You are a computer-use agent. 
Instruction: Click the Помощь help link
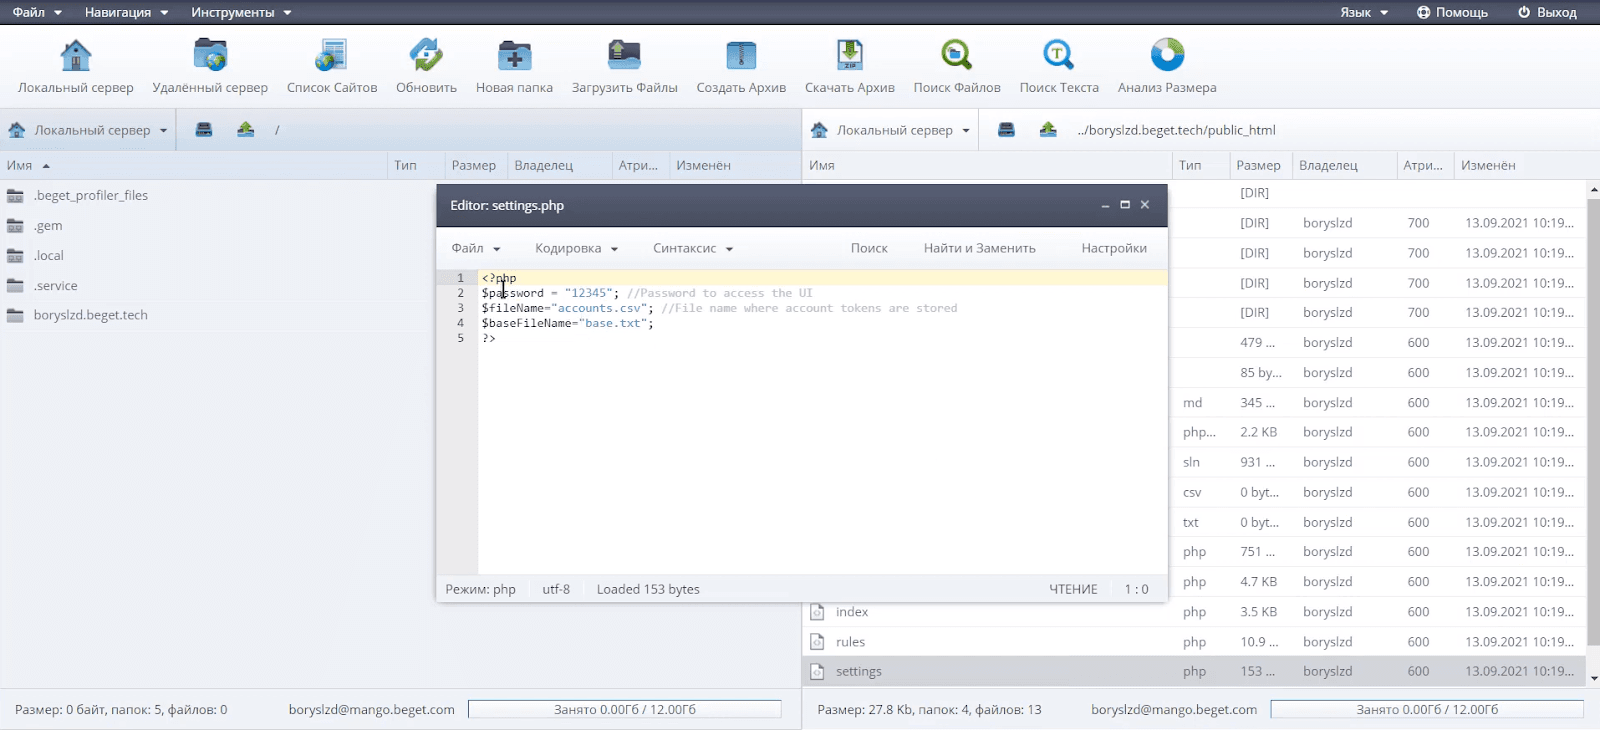tap(1452, 12)
